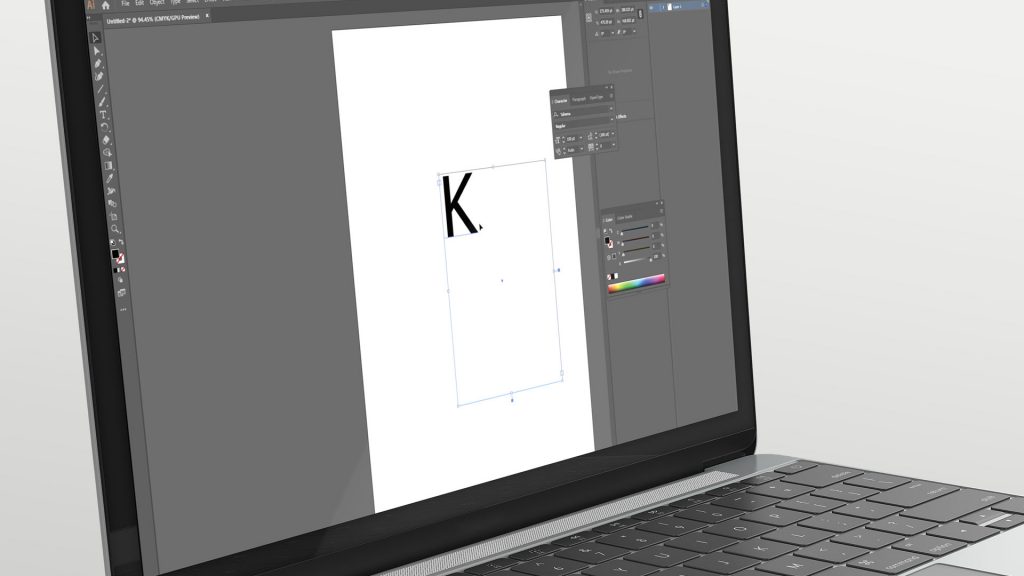The width and height of the screenshot is (1024, 576).
Task: Switch to the Color Guide tab
Action: tap(625, 217)
